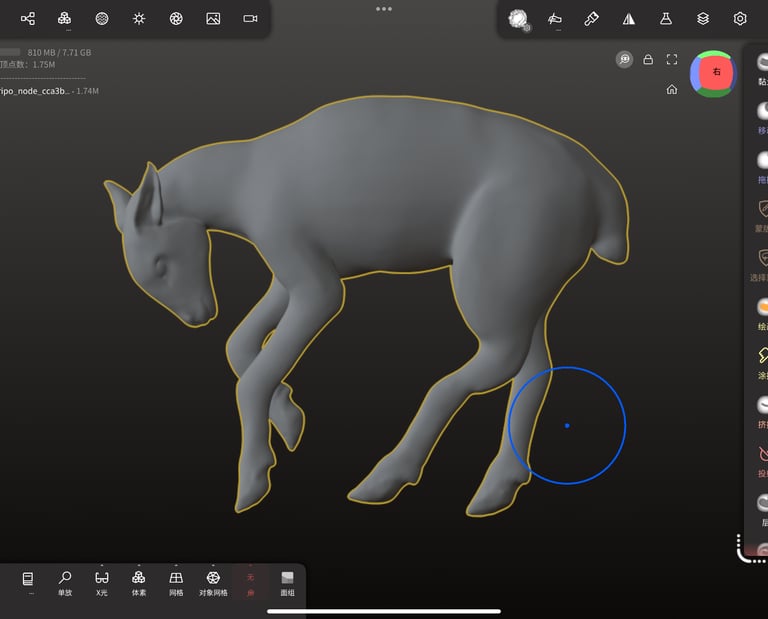768x619 pixels.
Task: Select the 层 layer brush tool
Action: (762, 510)
